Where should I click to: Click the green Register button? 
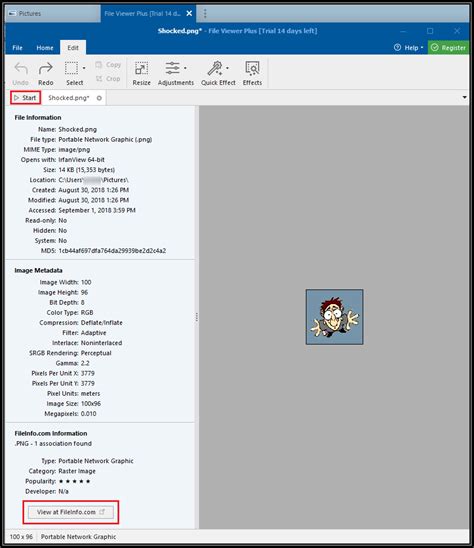click(x=448, y=48)
